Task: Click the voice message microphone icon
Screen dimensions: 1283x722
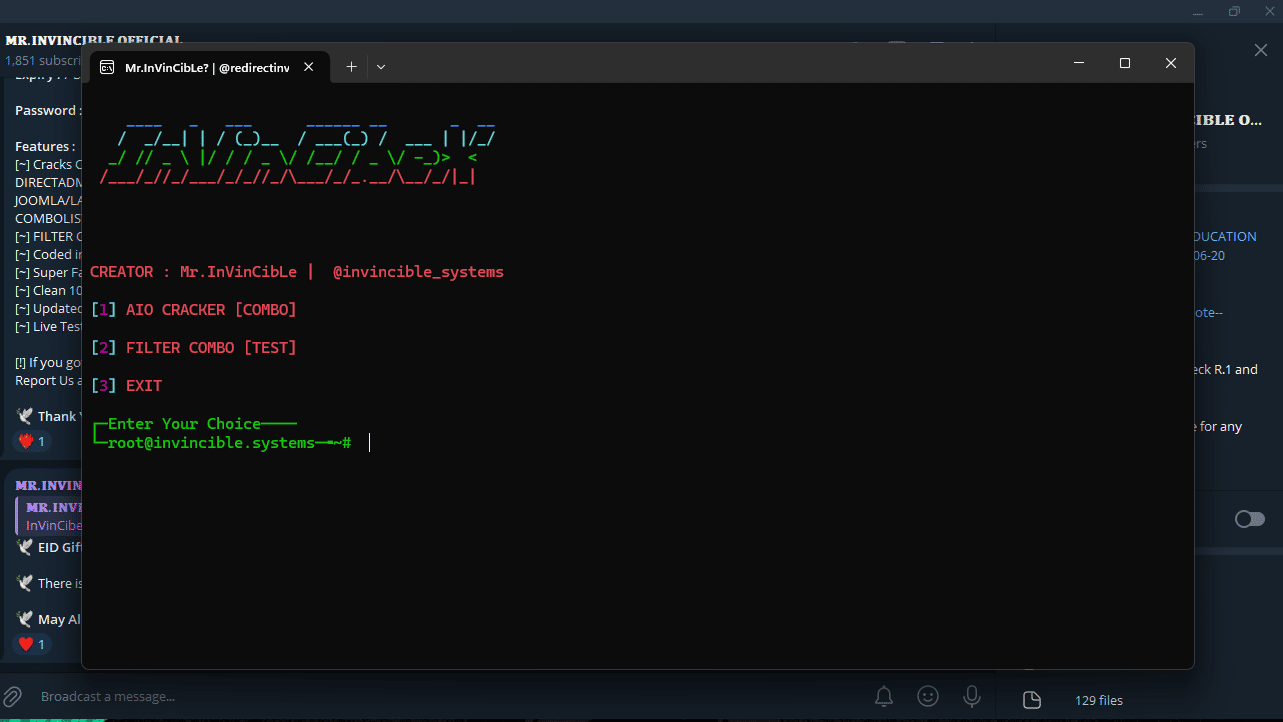Action: [971, 696]
